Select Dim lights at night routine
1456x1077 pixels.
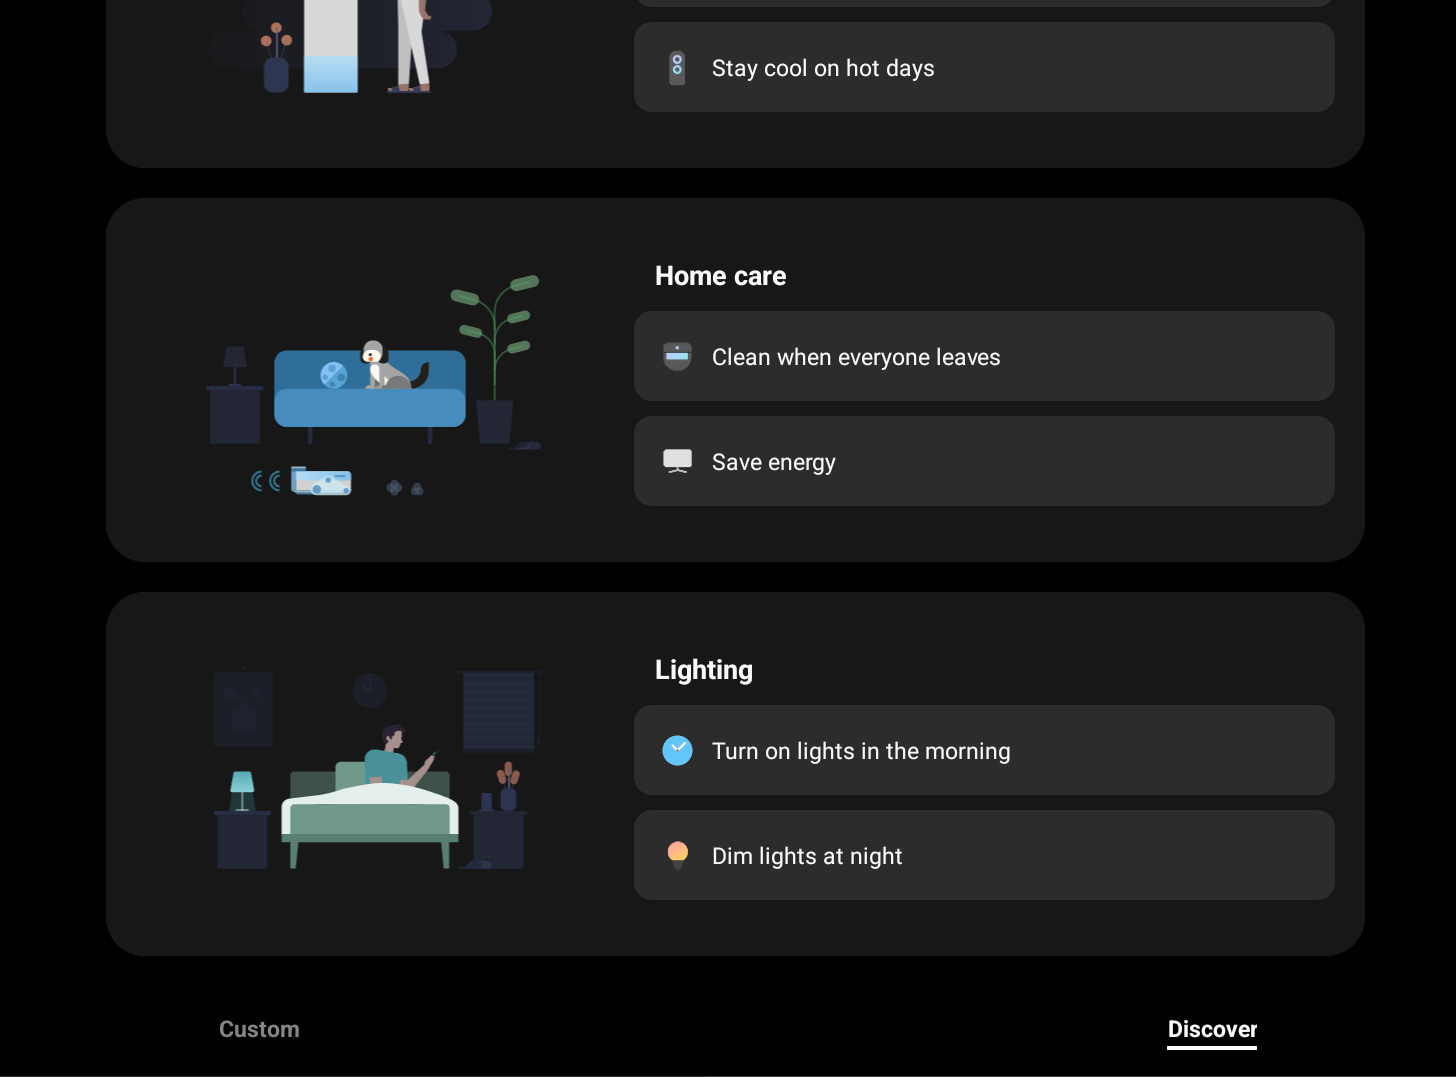point(984,855)
